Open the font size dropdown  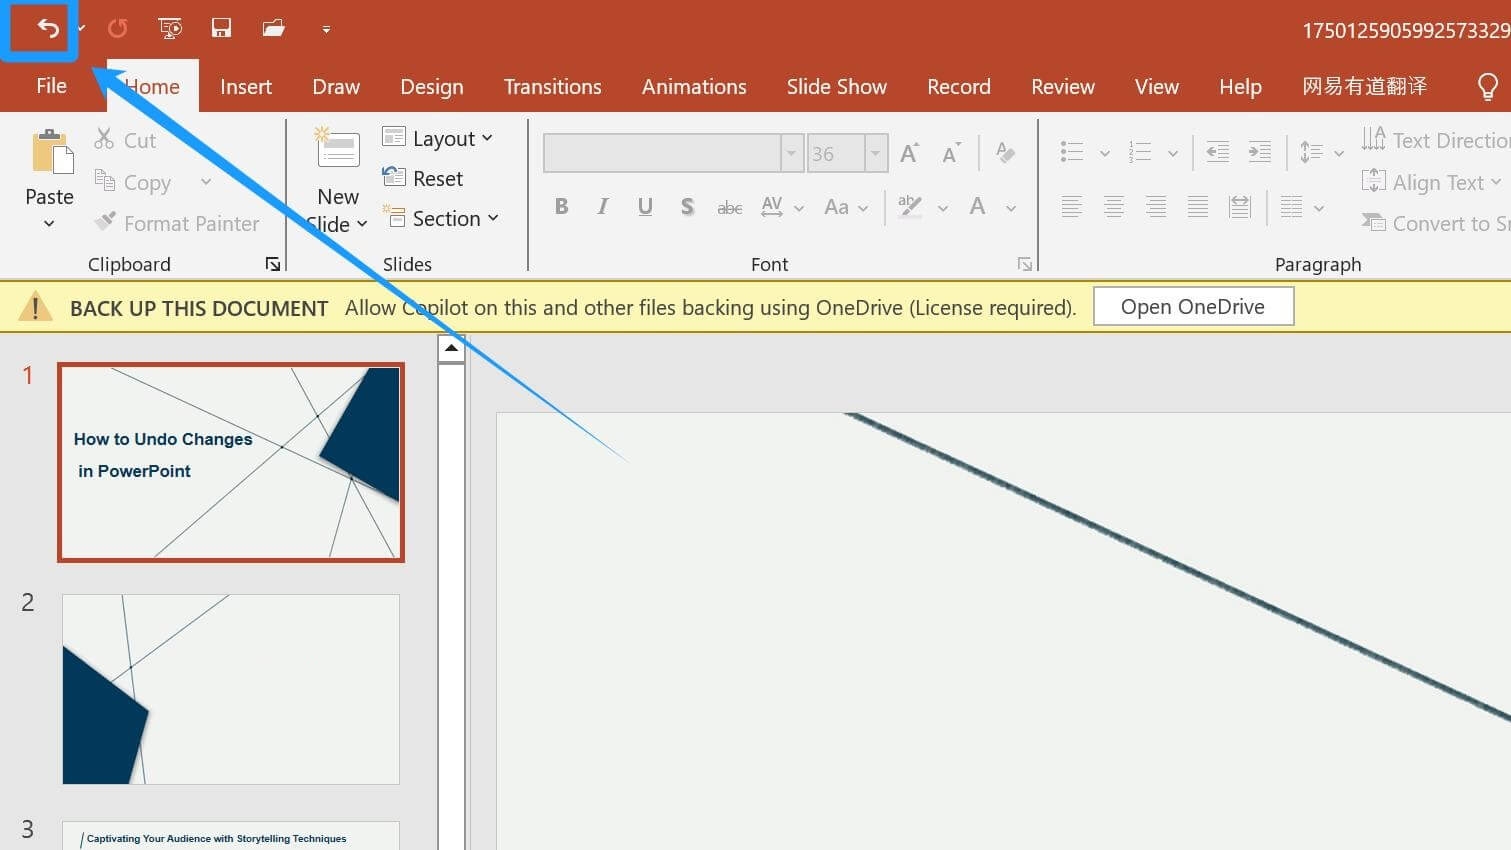[x=874, y=152]
